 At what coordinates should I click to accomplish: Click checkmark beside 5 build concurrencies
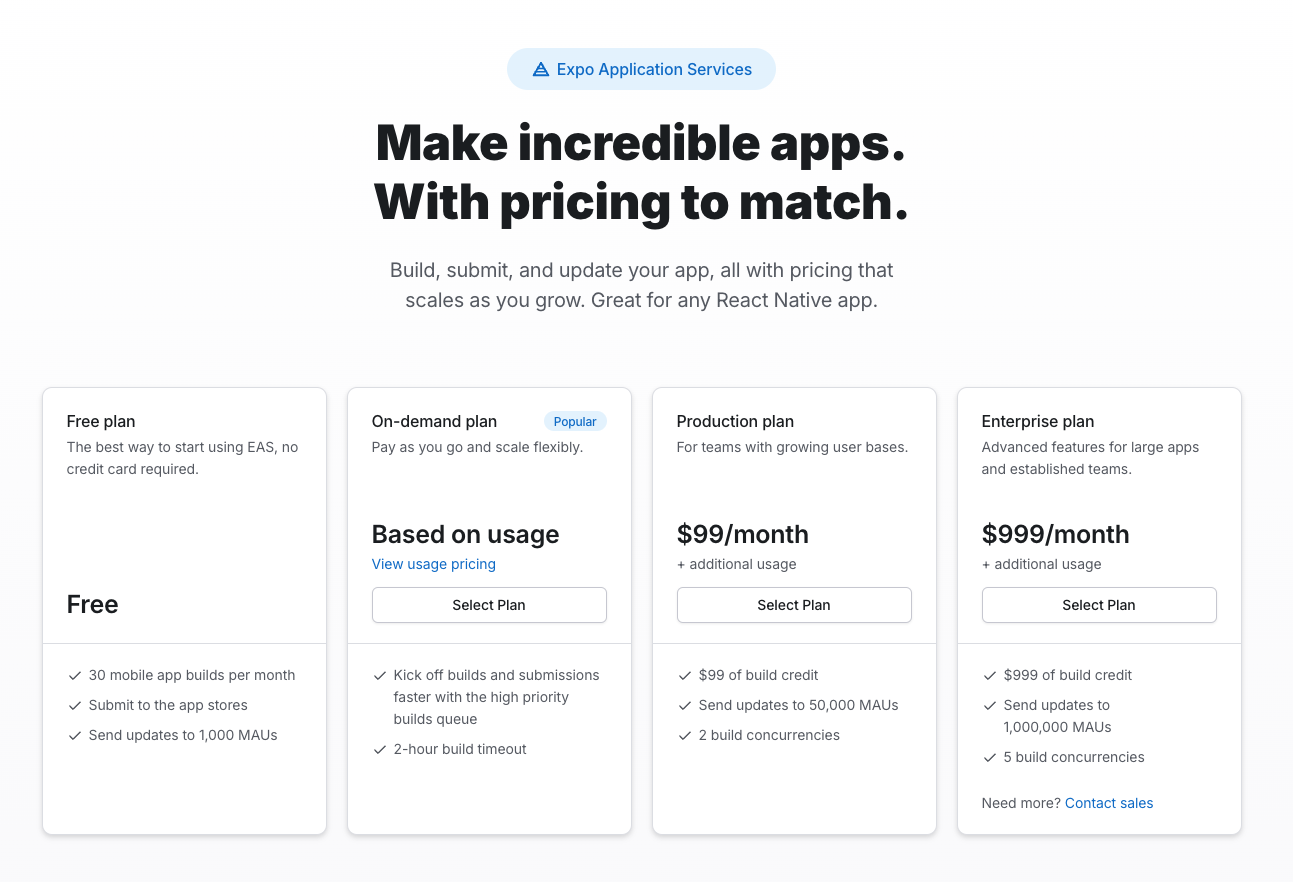point(990,757)
